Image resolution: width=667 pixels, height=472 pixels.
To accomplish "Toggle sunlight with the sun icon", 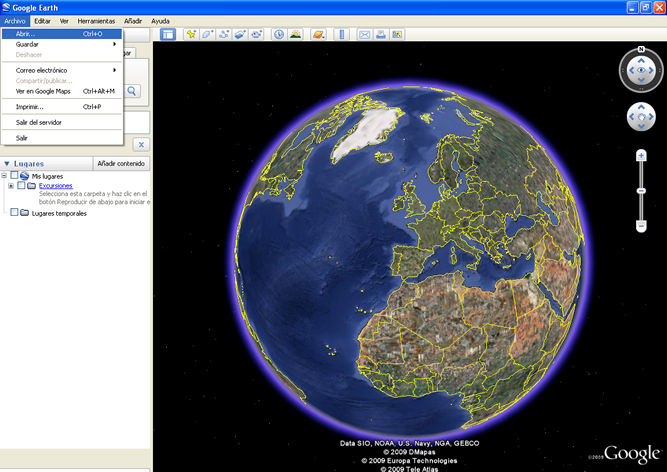I will 296,34.
